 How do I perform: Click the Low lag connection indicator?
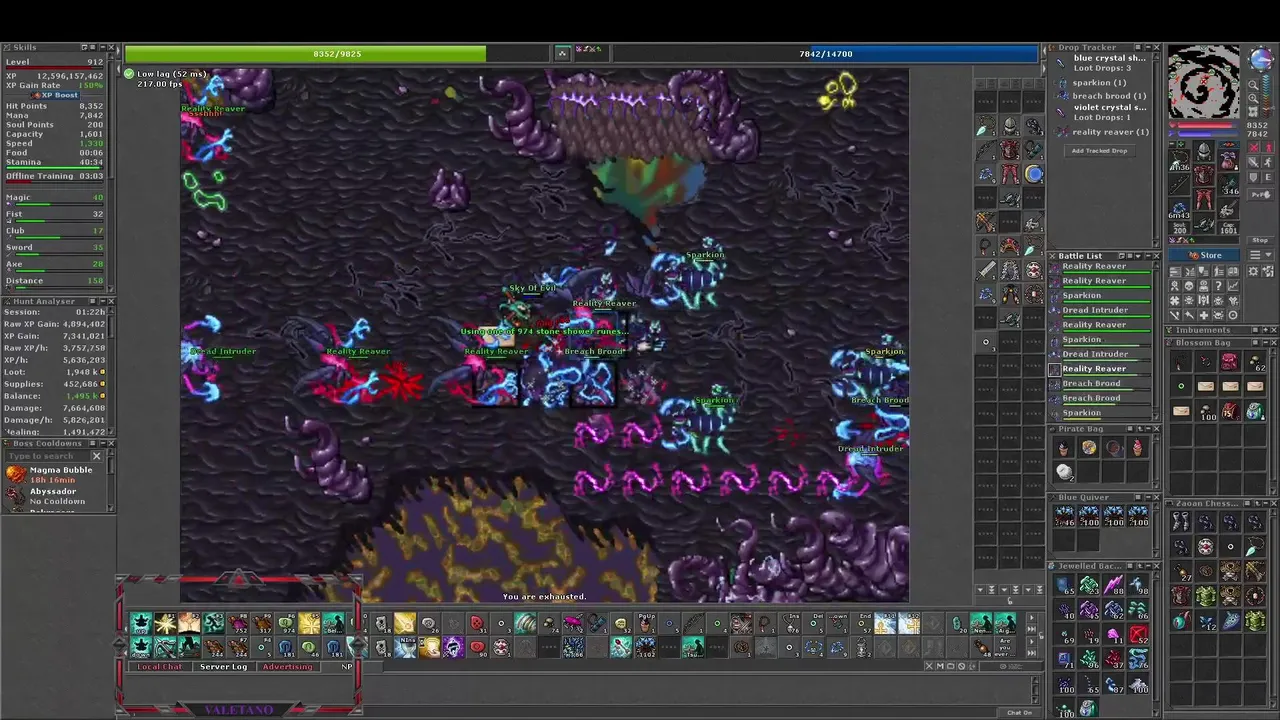click(x=166, y=74)
